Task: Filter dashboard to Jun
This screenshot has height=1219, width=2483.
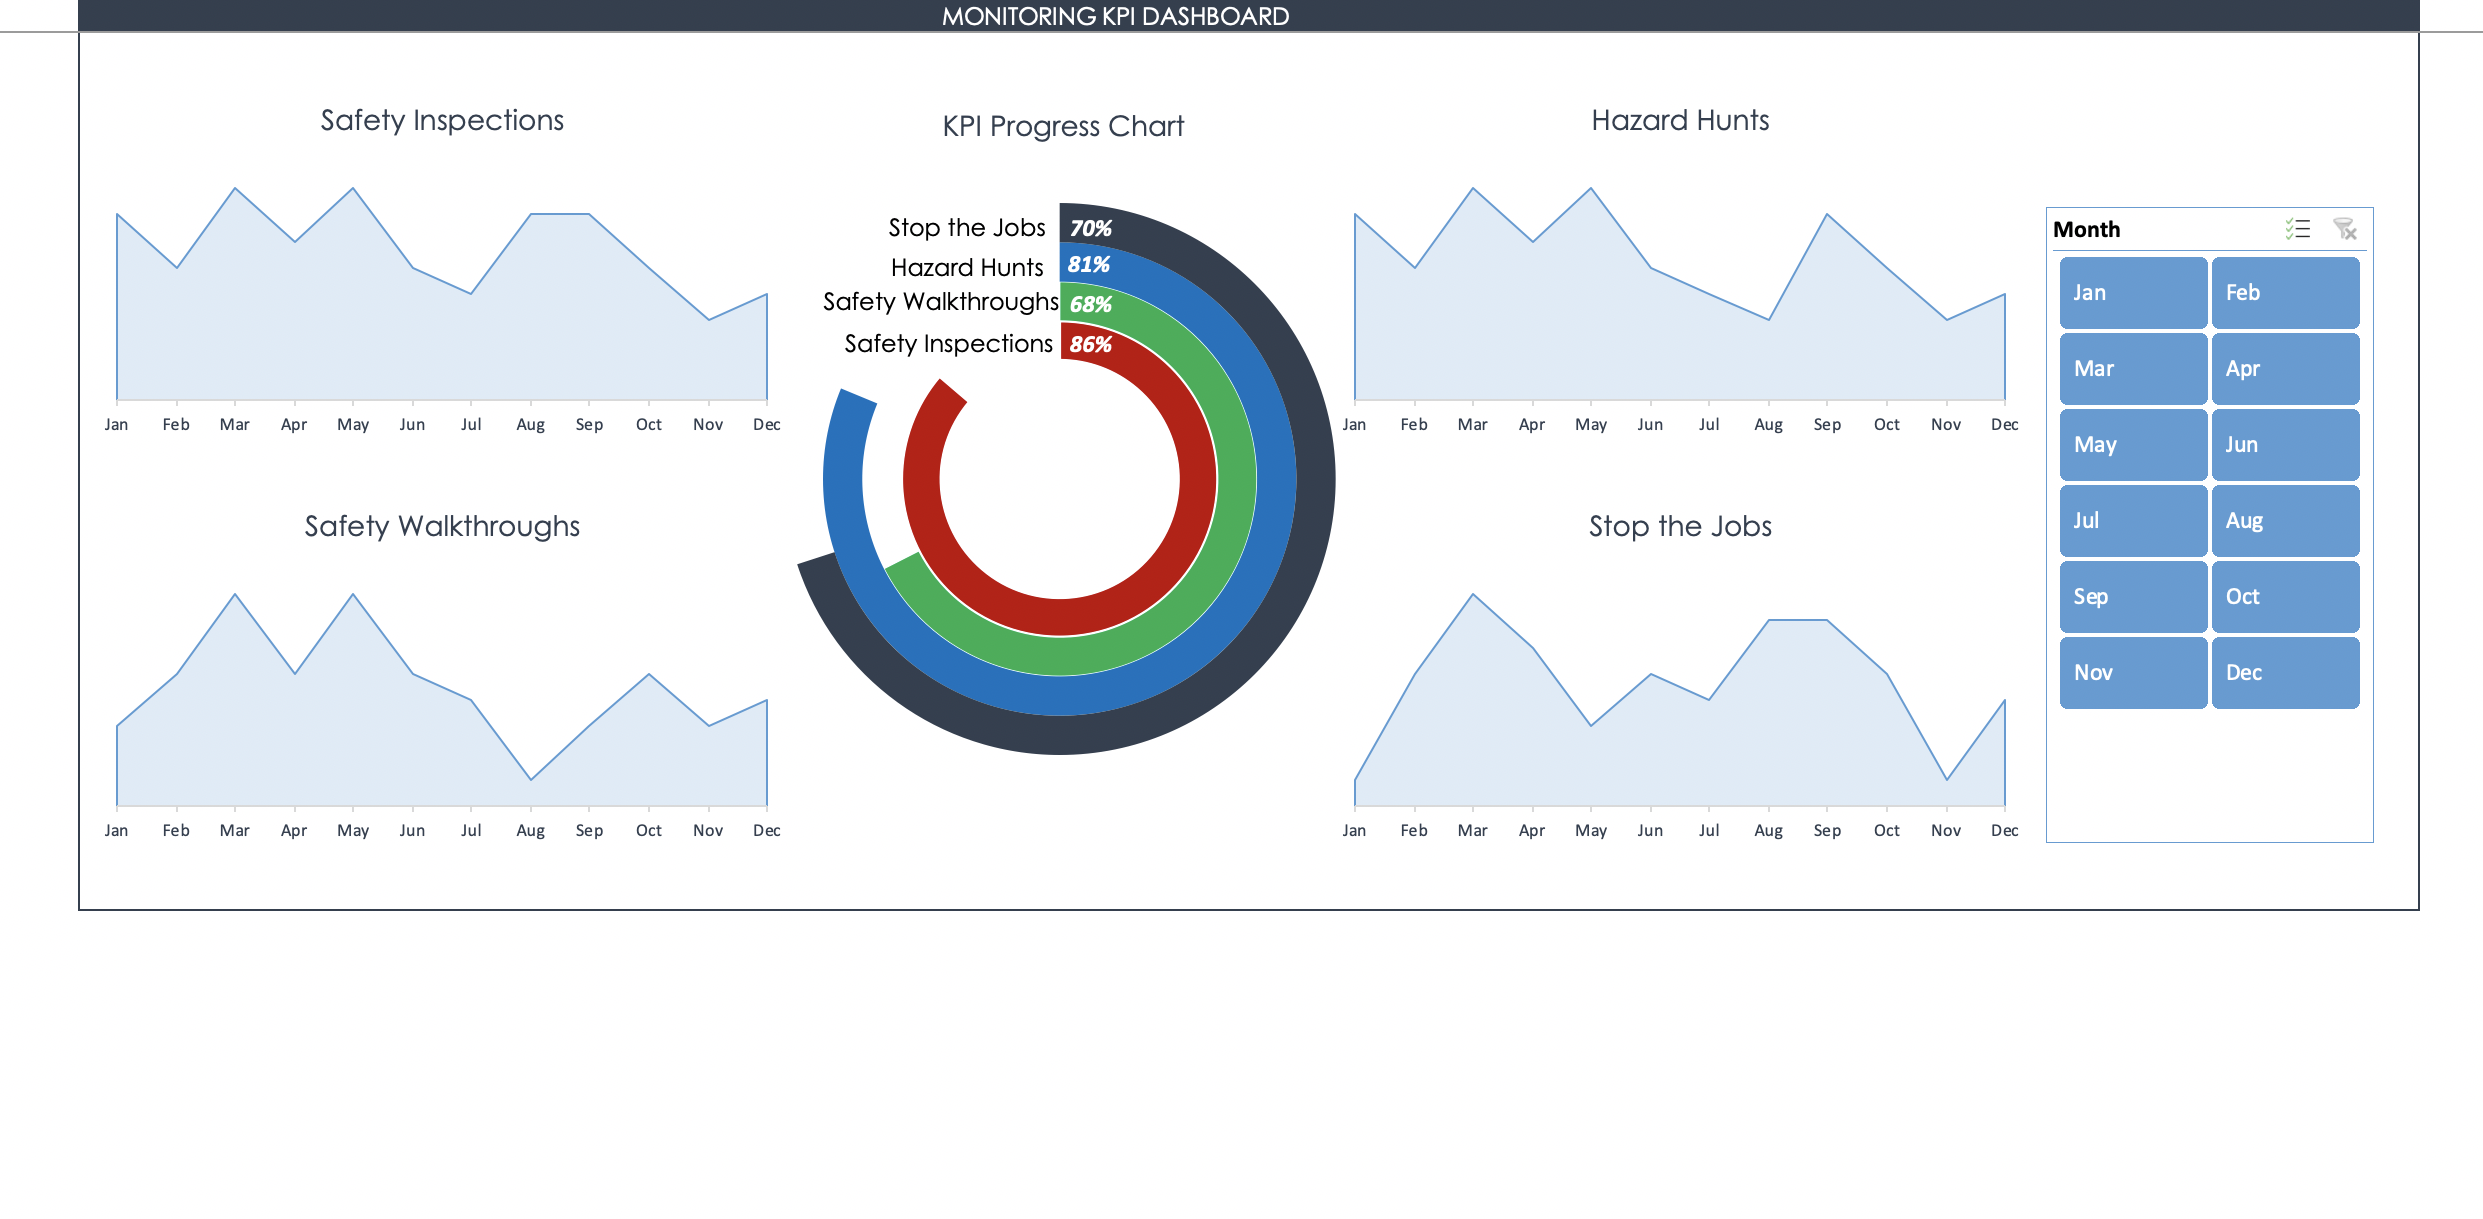Action: pos(2284,445)
